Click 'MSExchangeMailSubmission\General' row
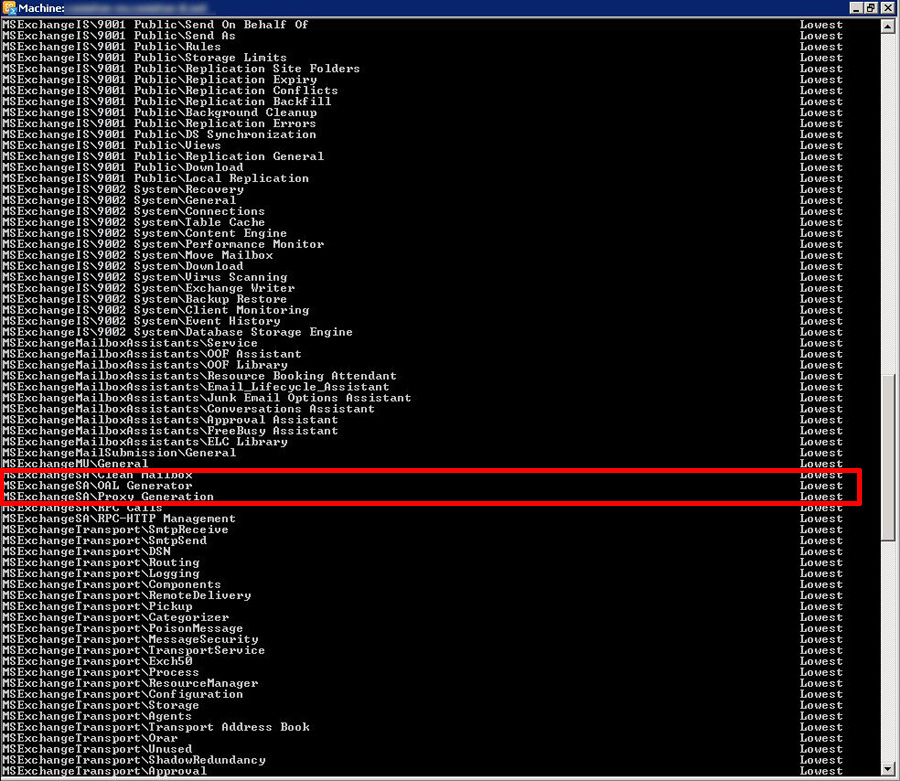Screen dimensions: 900x781 click(x=422, y=453)
